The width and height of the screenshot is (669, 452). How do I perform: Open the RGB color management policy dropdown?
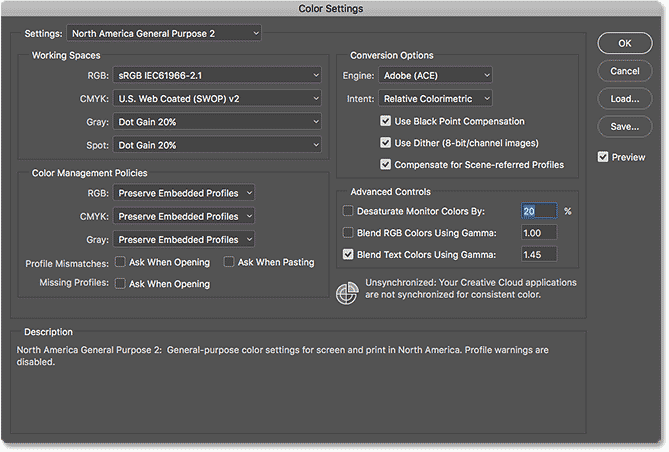[182, 192]
